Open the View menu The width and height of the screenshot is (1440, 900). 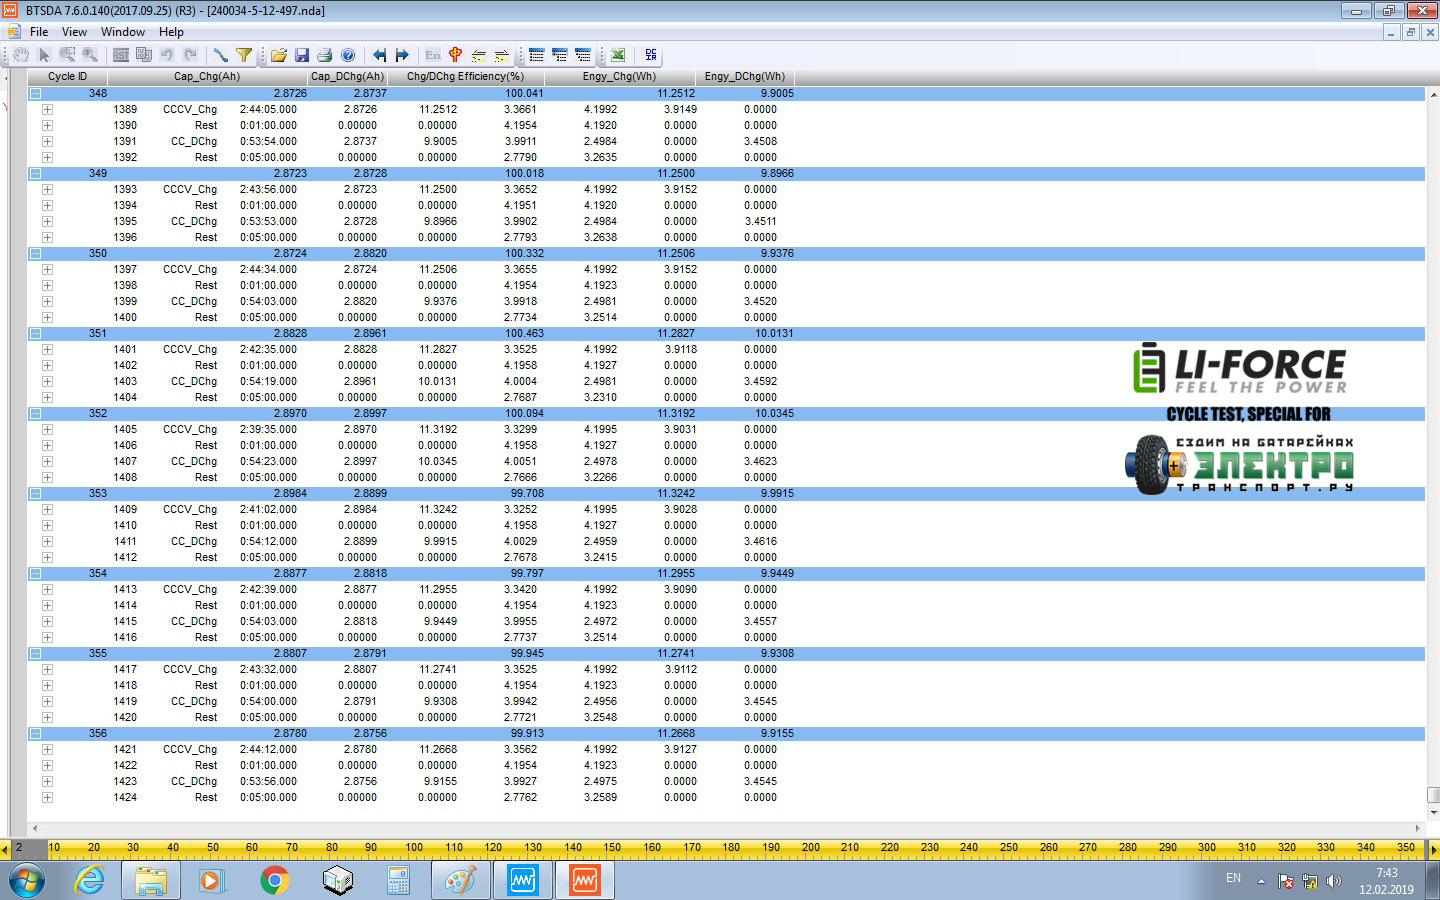(74, 32)
